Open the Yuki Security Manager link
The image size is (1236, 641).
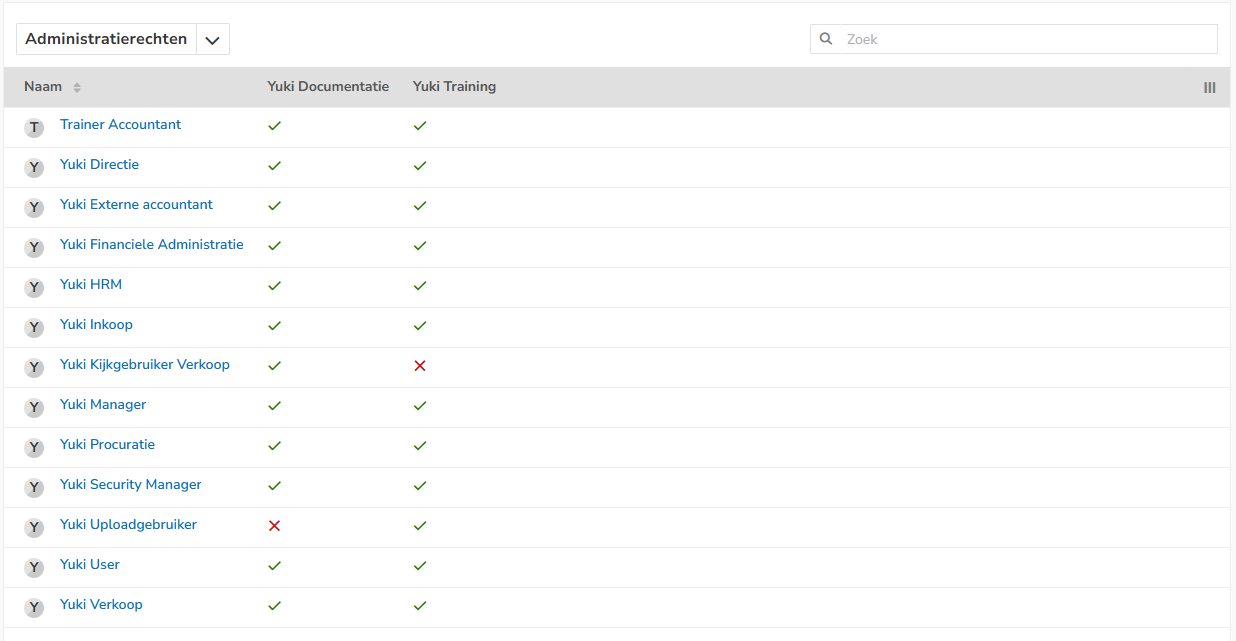click(x=131, y=485)
